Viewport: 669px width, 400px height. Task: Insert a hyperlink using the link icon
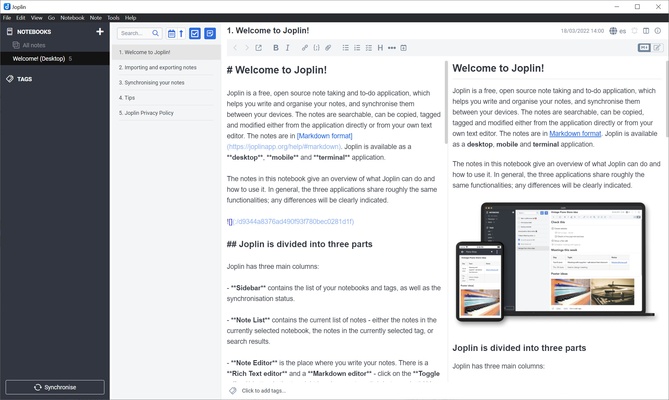coord(305,48)
